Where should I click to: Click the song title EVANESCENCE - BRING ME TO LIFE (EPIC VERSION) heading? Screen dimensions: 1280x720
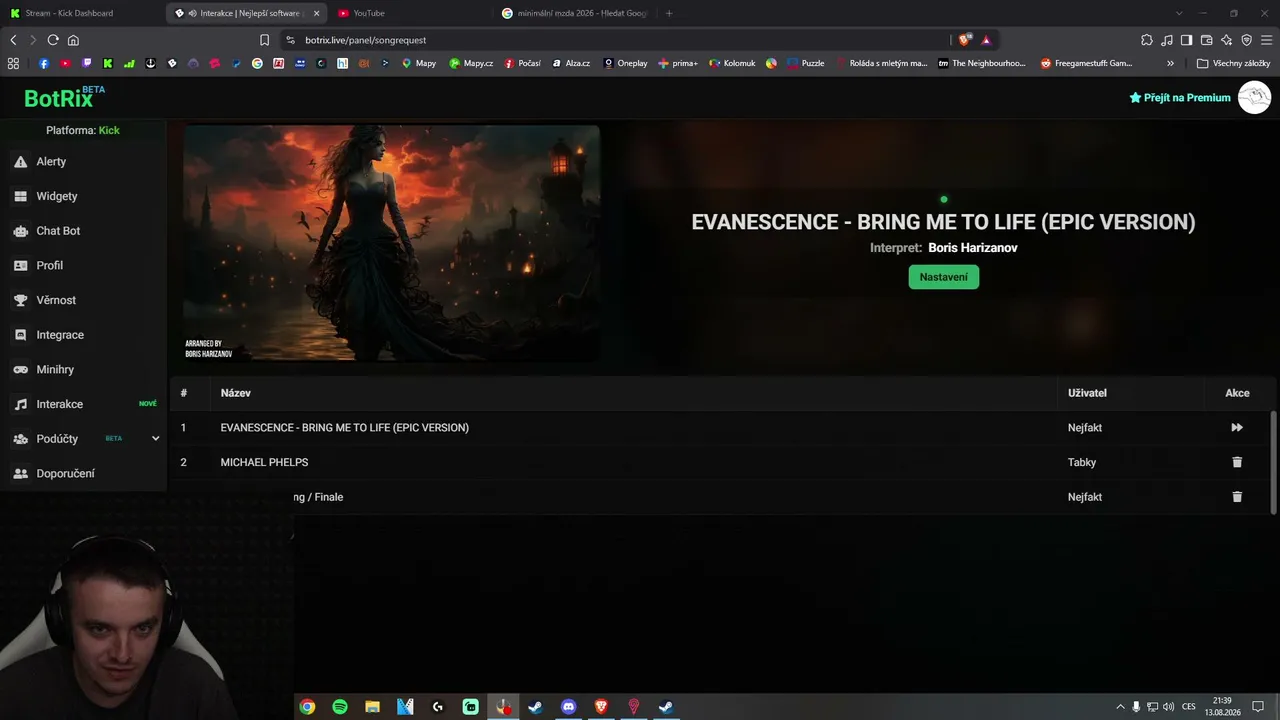(943, 222)
